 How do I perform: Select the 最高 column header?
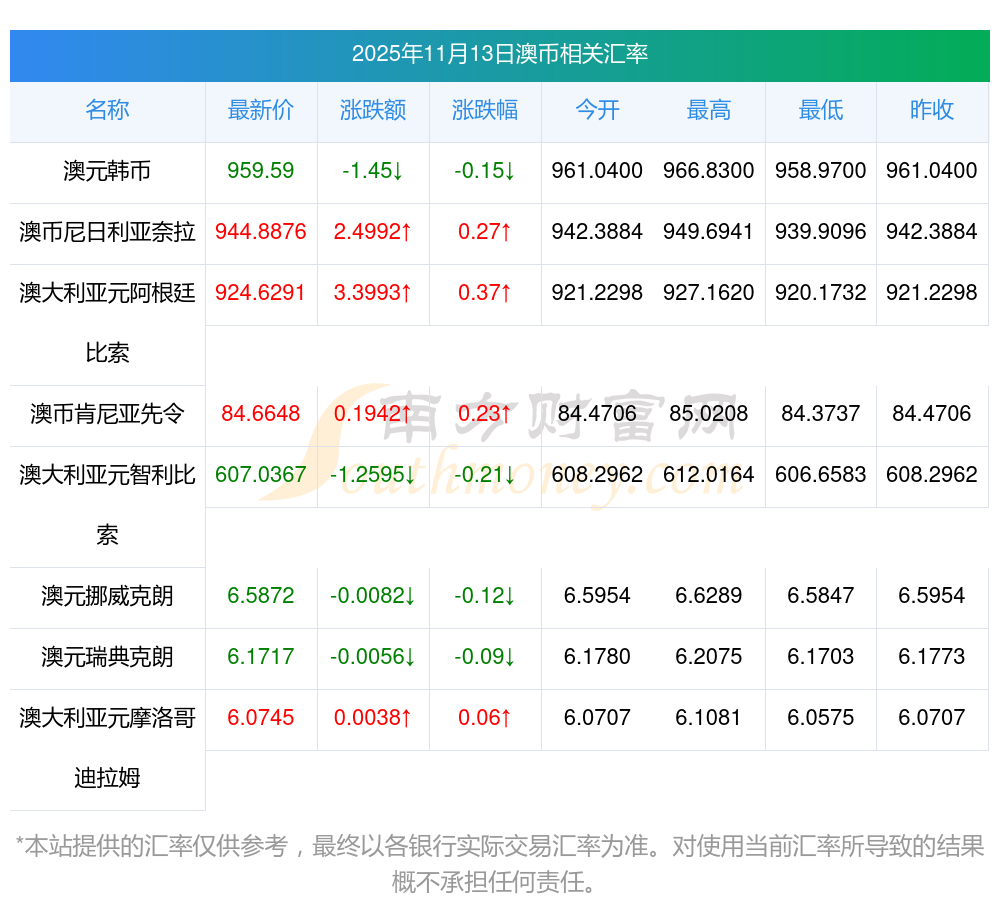pyautogui.click(x=709, y=110)
